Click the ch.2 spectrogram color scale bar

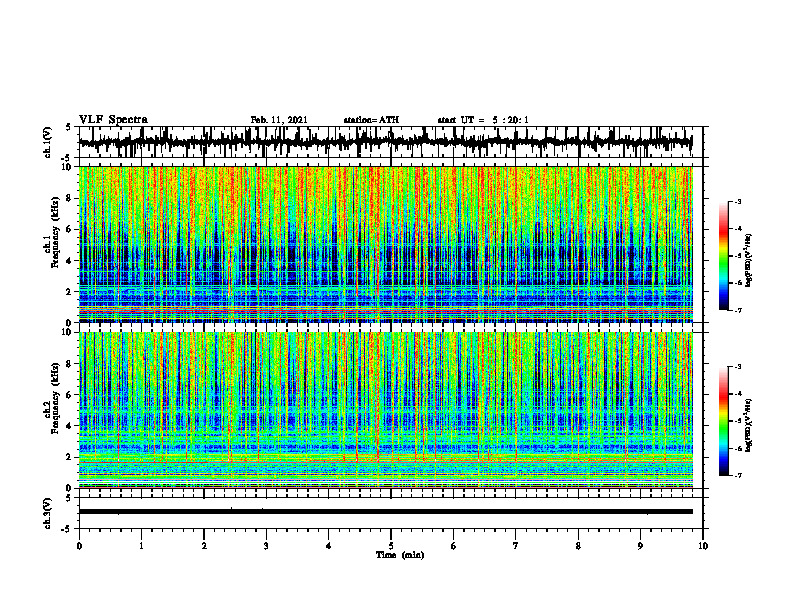click(x=724, y=421)
